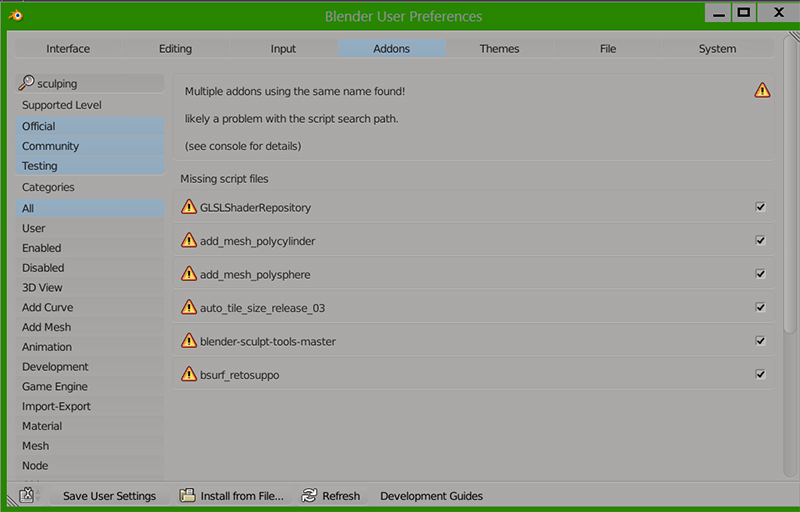Open the System preferences tab
This screenshot has height=512, width=800.
(717, 48)
